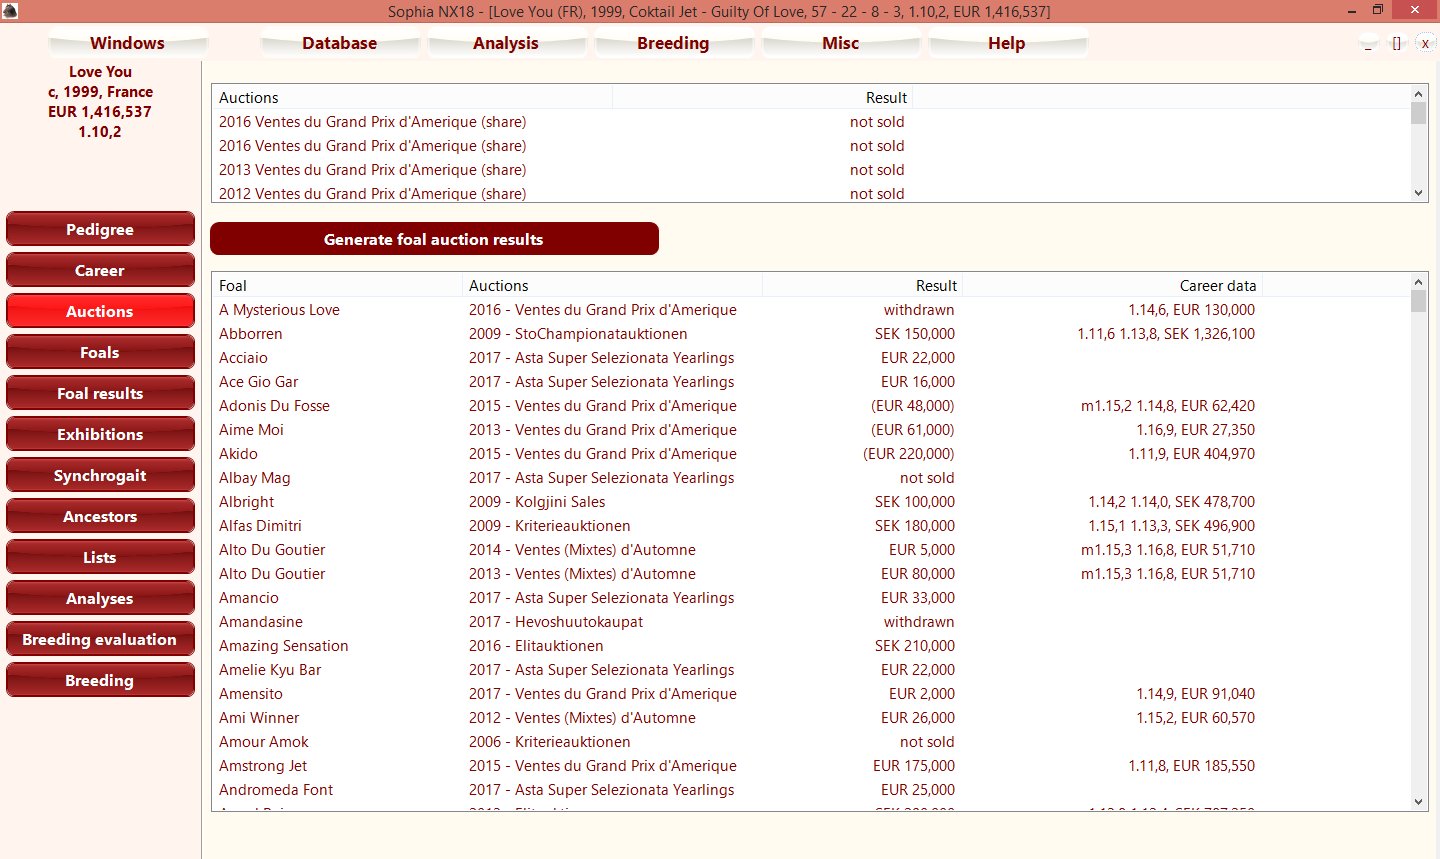Click the app icon in title bar

[x=9, y=11]
